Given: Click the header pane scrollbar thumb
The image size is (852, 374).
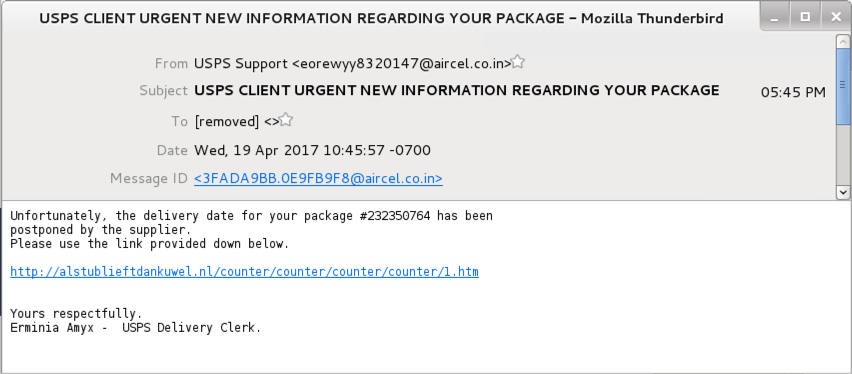Looking at the screenshot, I should (x=843, y=86).
